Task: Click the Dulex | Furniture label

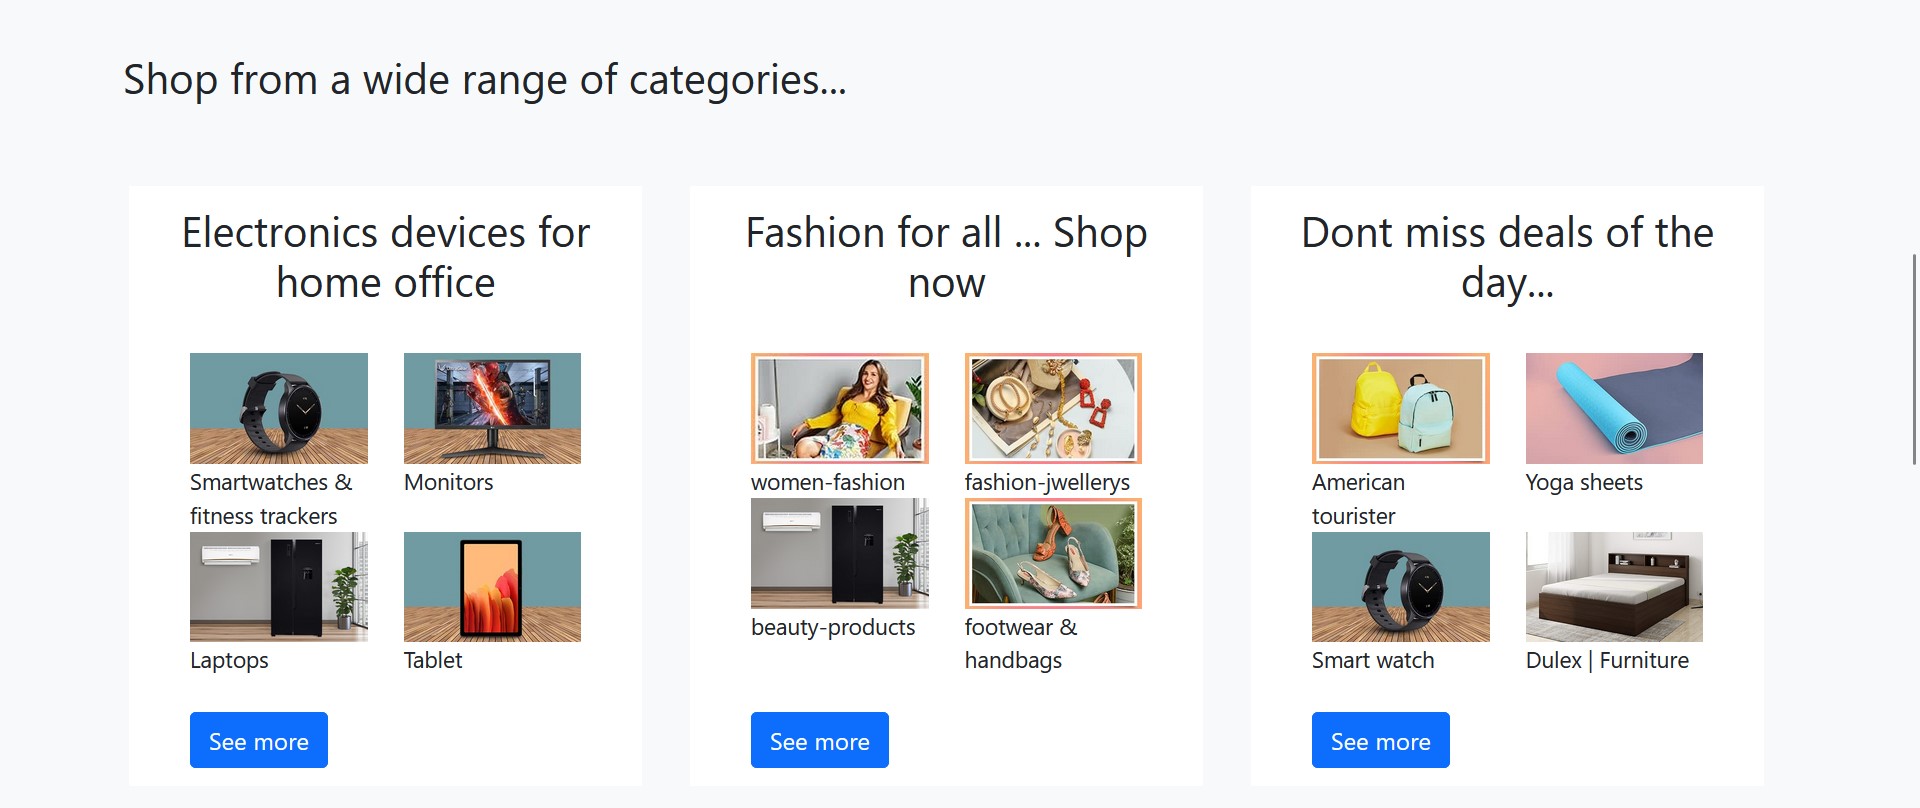Action: (1607, 660)
